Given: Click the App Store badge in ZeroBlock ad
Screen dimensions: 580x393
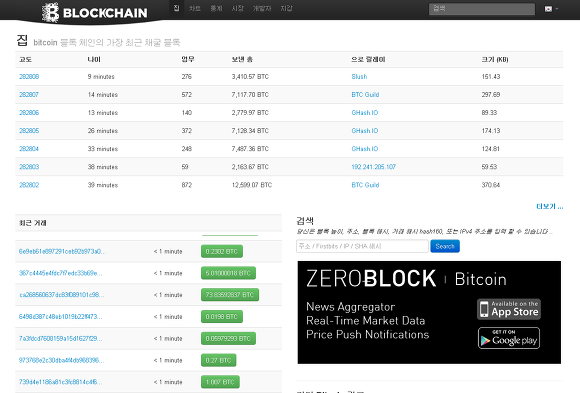Looking at the screenshot, I should coord(509,309).
